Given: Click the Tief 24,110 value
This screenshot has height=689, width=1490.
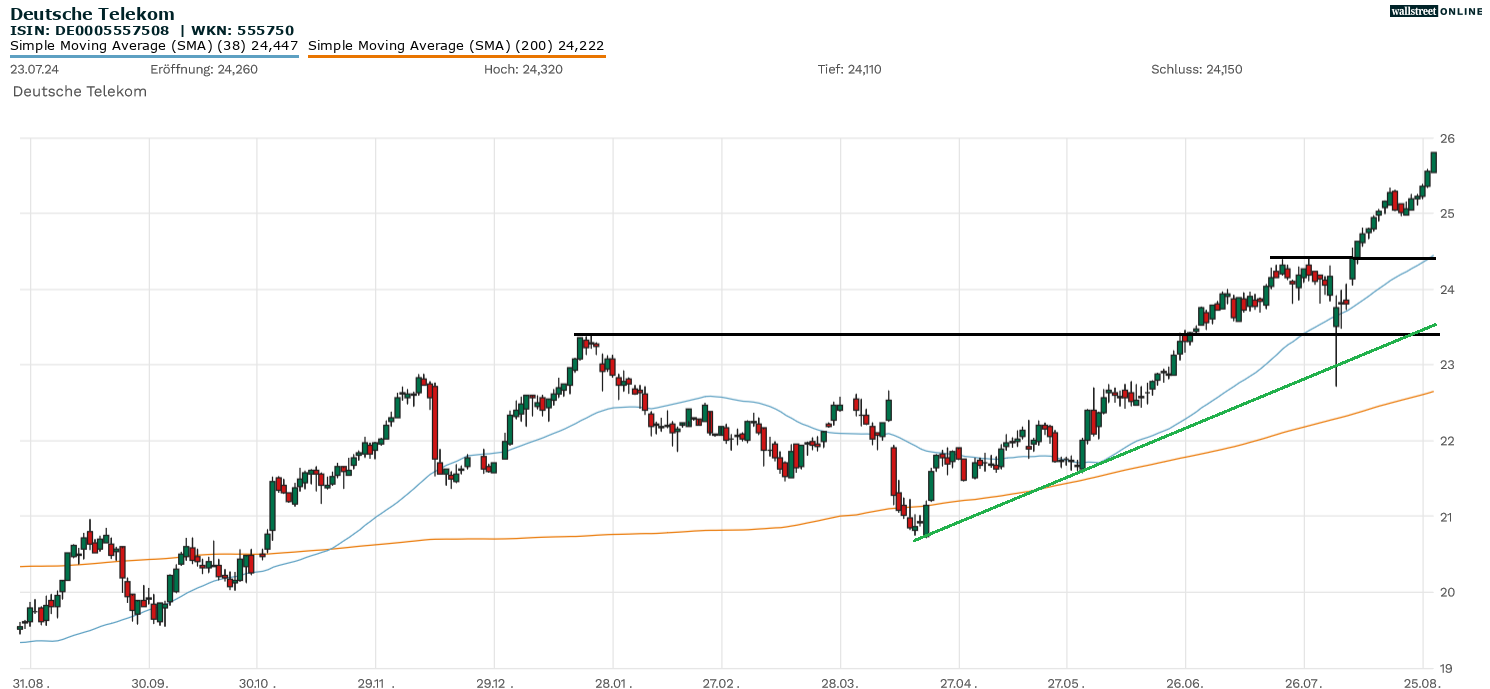Looking at the screenshot, I should pyautogui.click(x=849, y=69).
